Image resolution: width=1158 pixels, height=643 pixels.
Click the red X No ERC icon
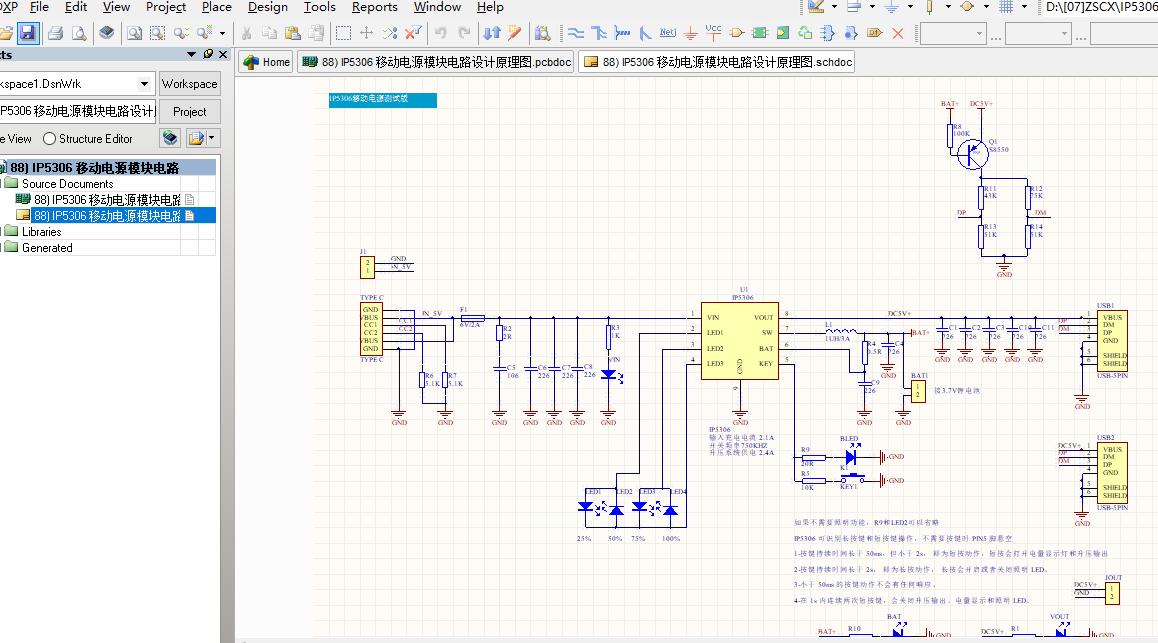[x=898, y=33]
